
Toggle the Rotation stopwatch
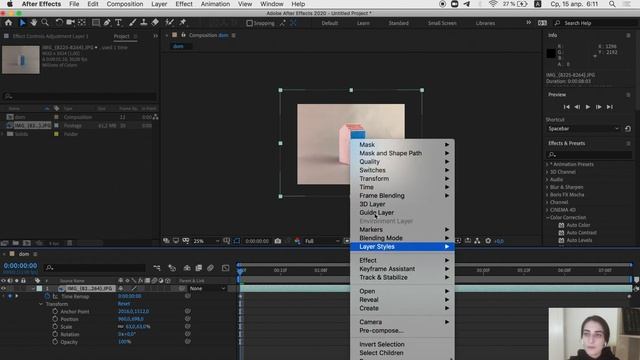click(55, 334)
